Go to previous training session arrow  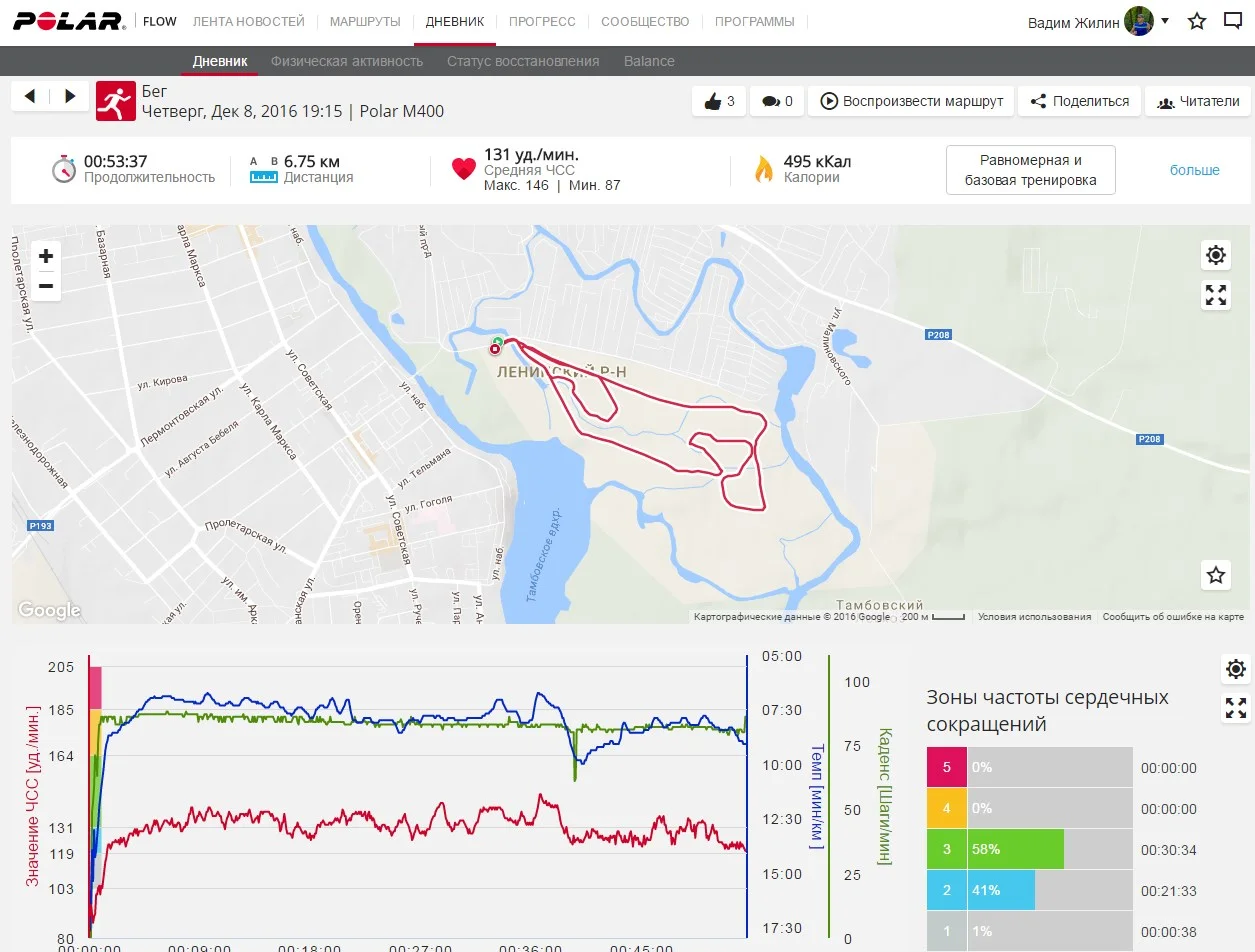pos(30,96)
